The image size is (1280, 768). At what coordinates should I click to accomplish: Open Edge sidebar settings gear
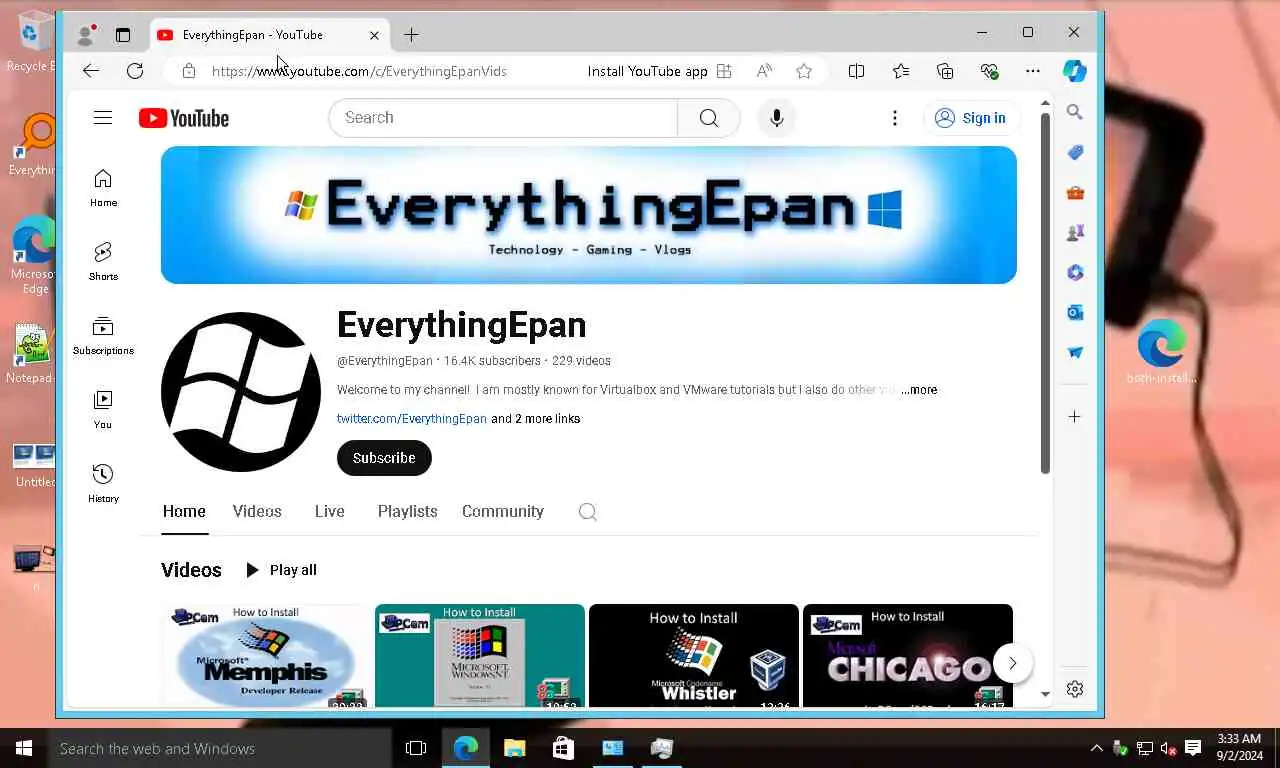1075,689
